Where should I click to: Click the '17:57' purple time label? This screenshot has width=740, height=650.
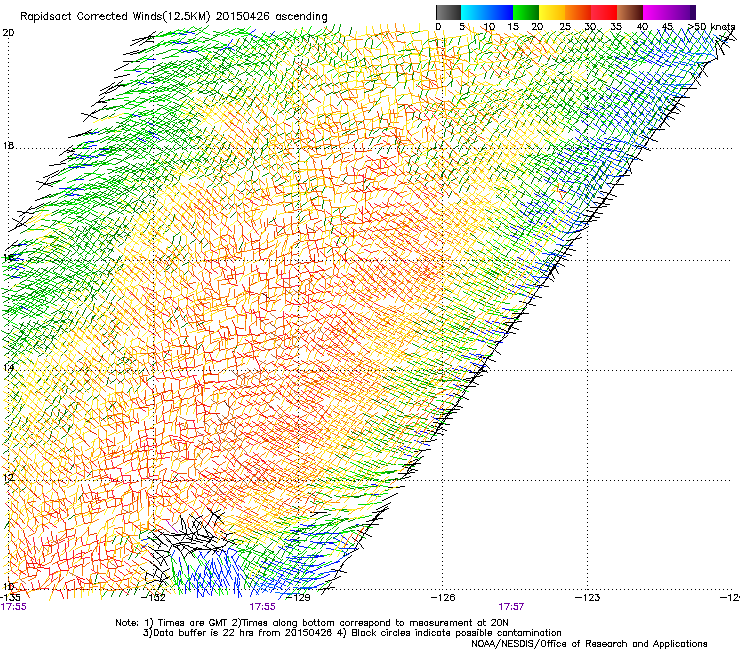511,607
